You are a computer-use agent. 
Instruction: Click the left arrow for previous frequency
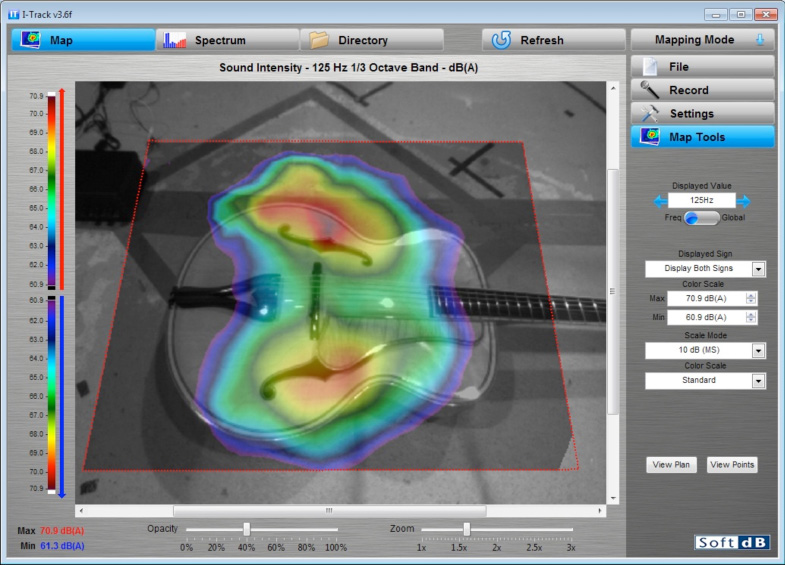[x=660, y=201]
